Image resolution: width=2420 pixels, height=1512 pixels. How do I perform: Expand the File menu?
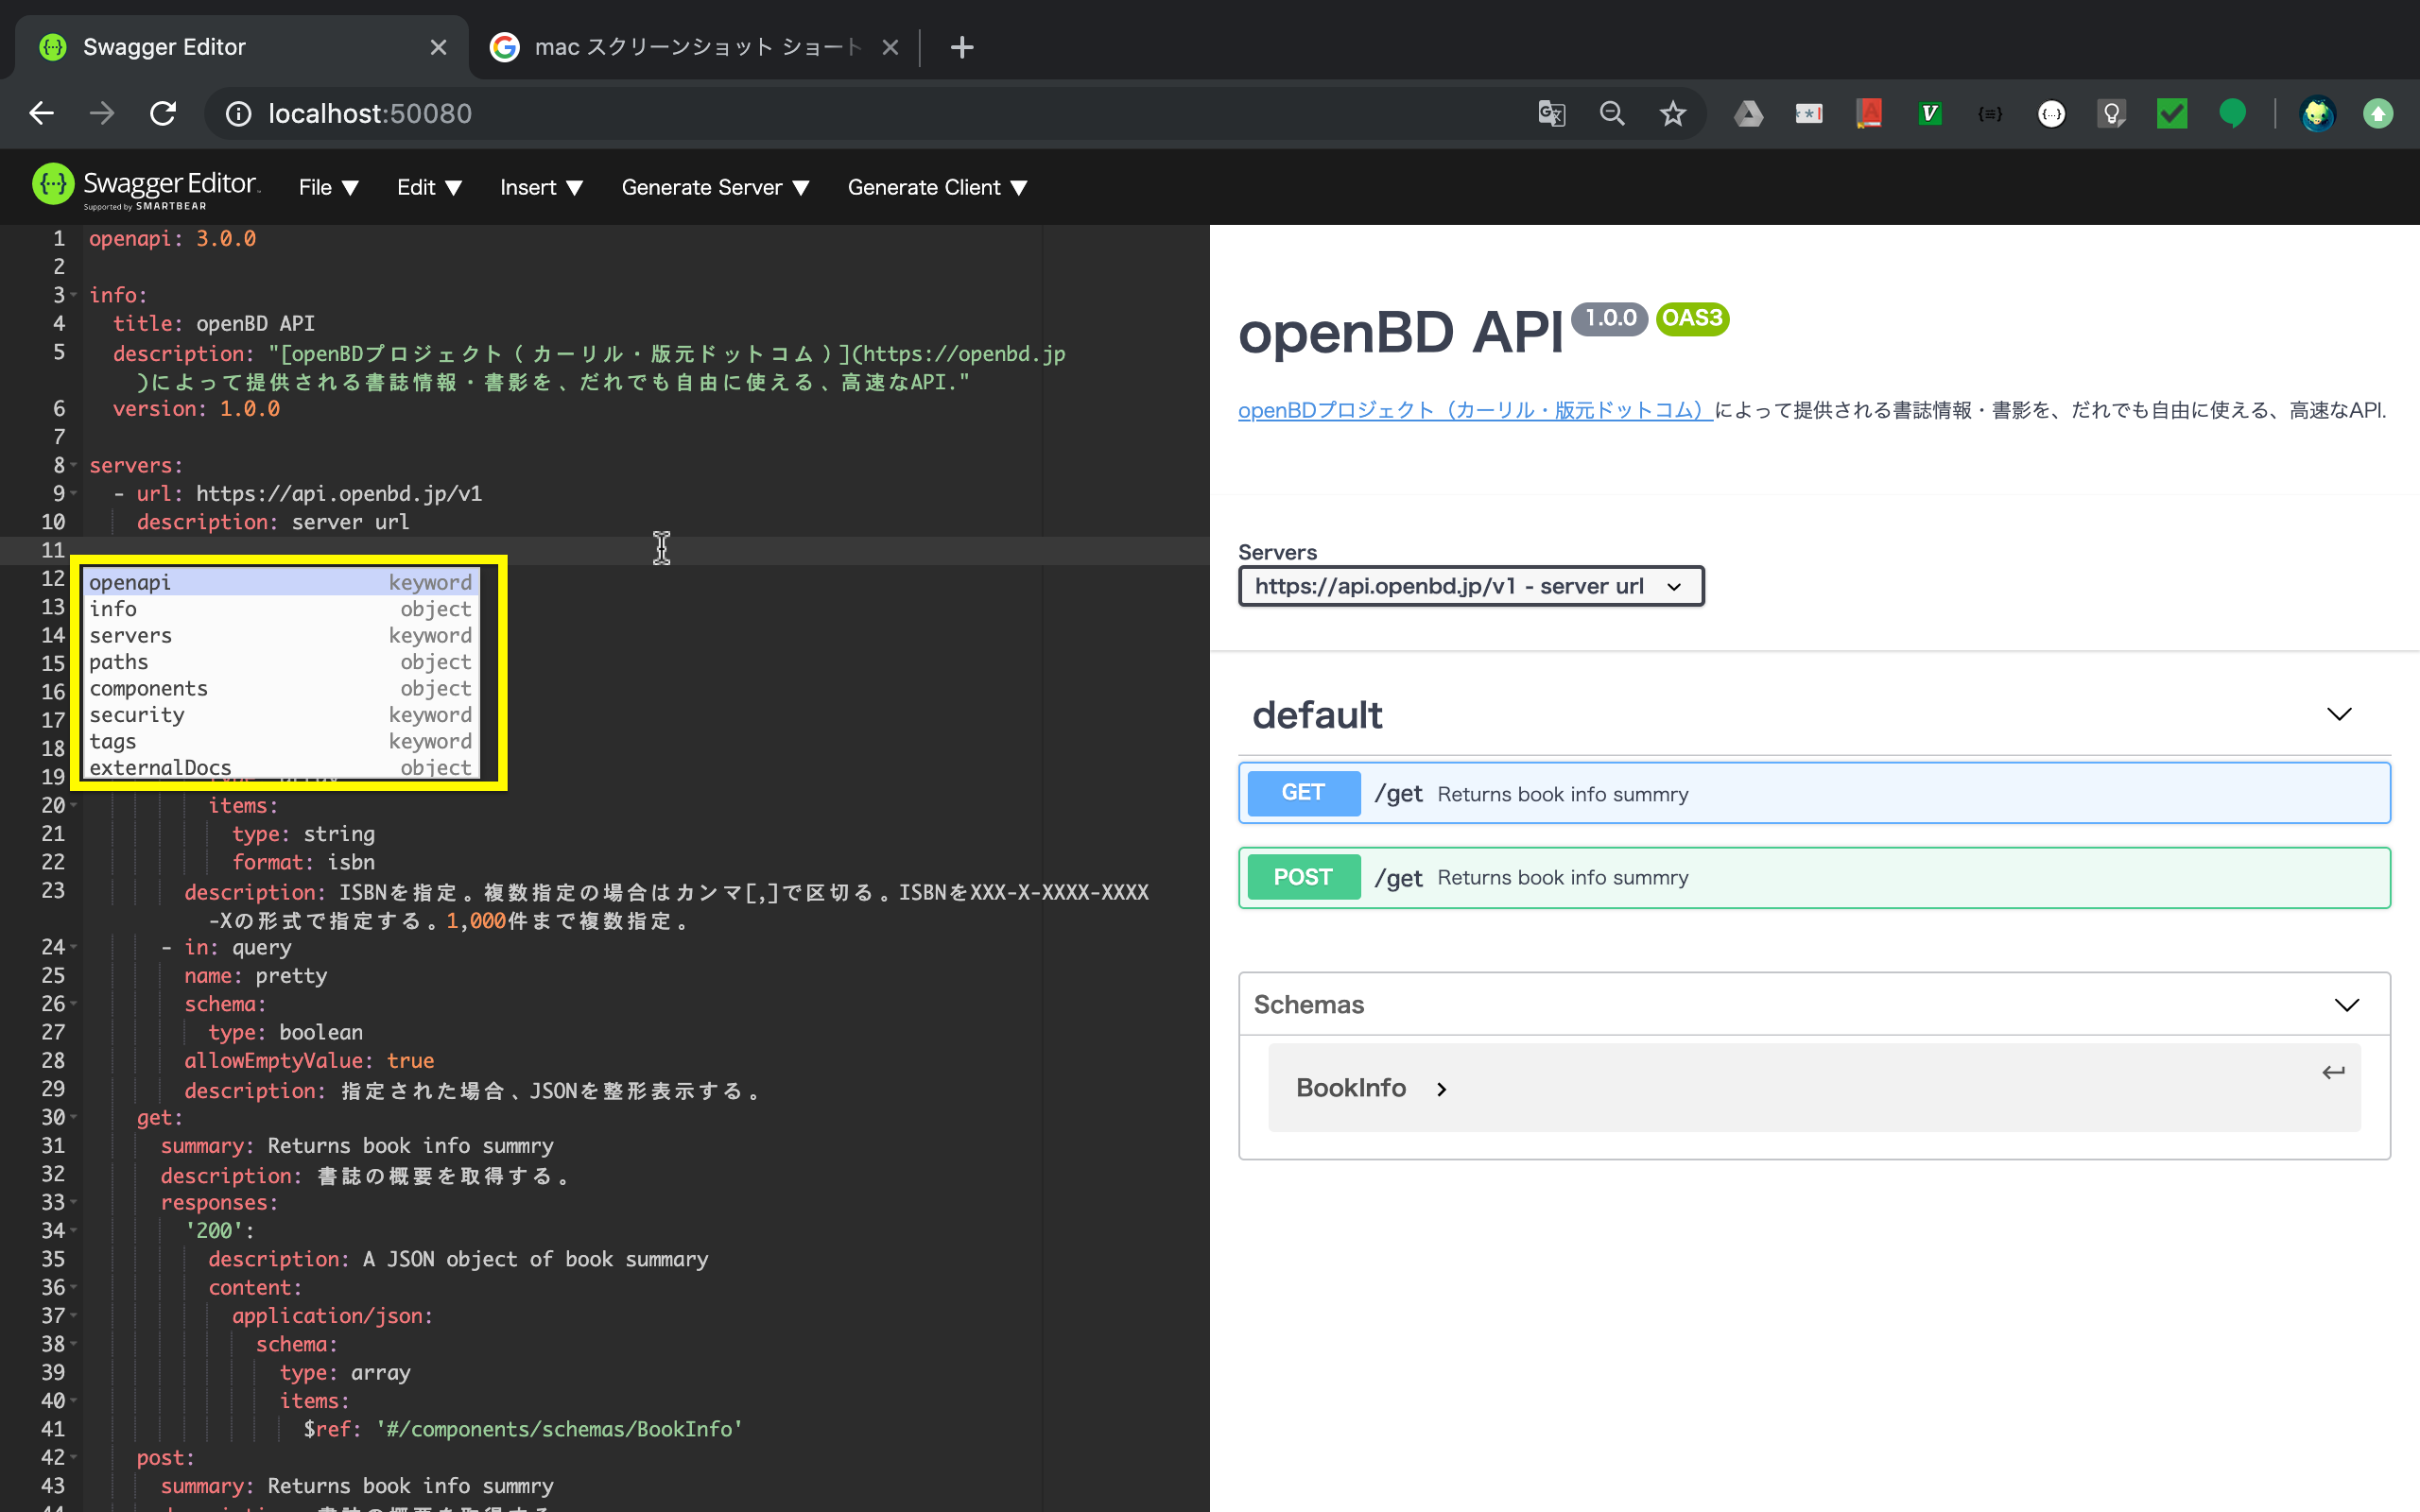(327, 187)
